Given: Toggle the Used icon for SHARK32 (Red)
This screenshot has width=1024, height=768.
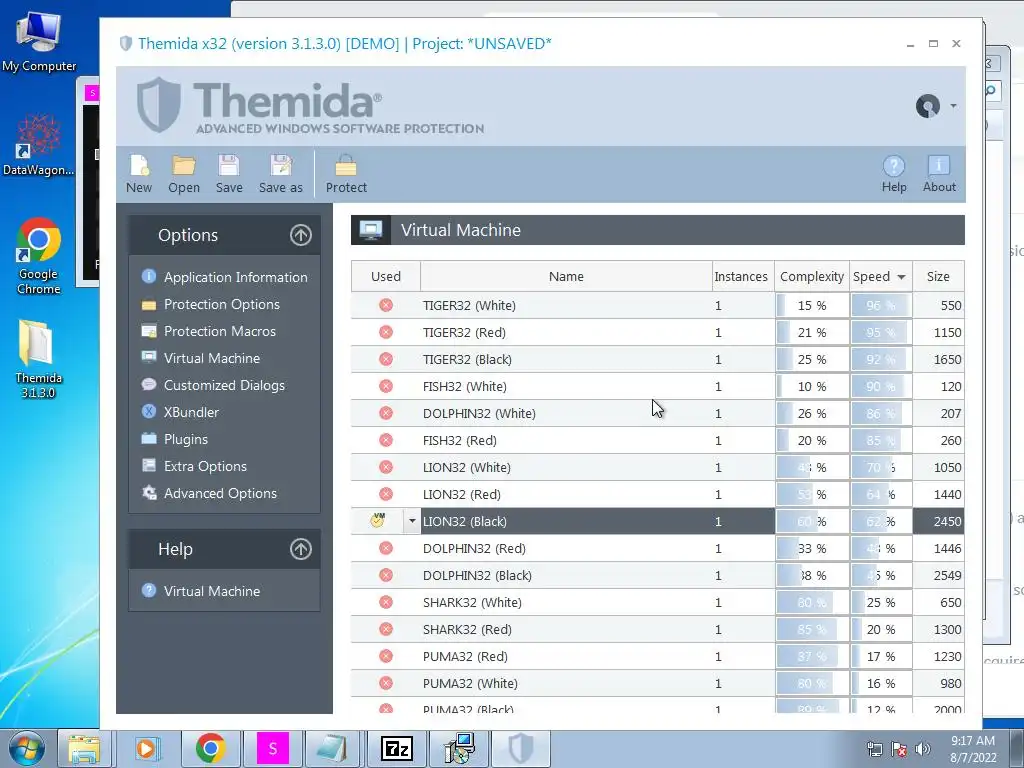Looking at the screenshot, I should 386,630.
